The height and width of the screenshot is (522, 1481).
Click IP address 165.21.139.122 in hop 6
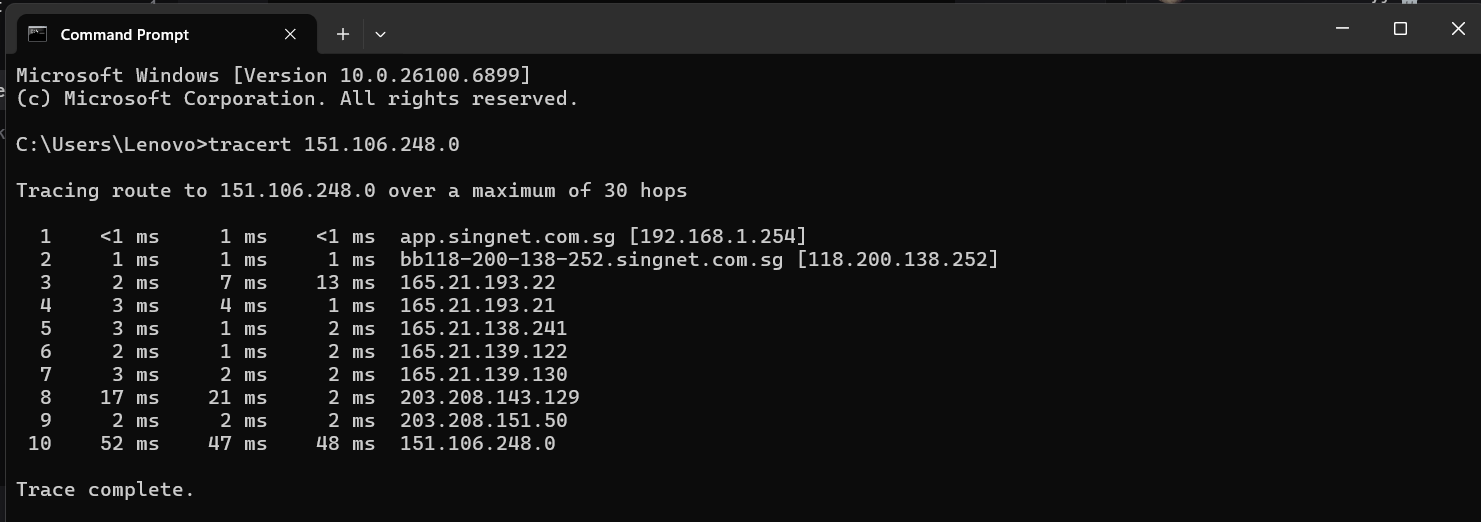click(483, 352)
